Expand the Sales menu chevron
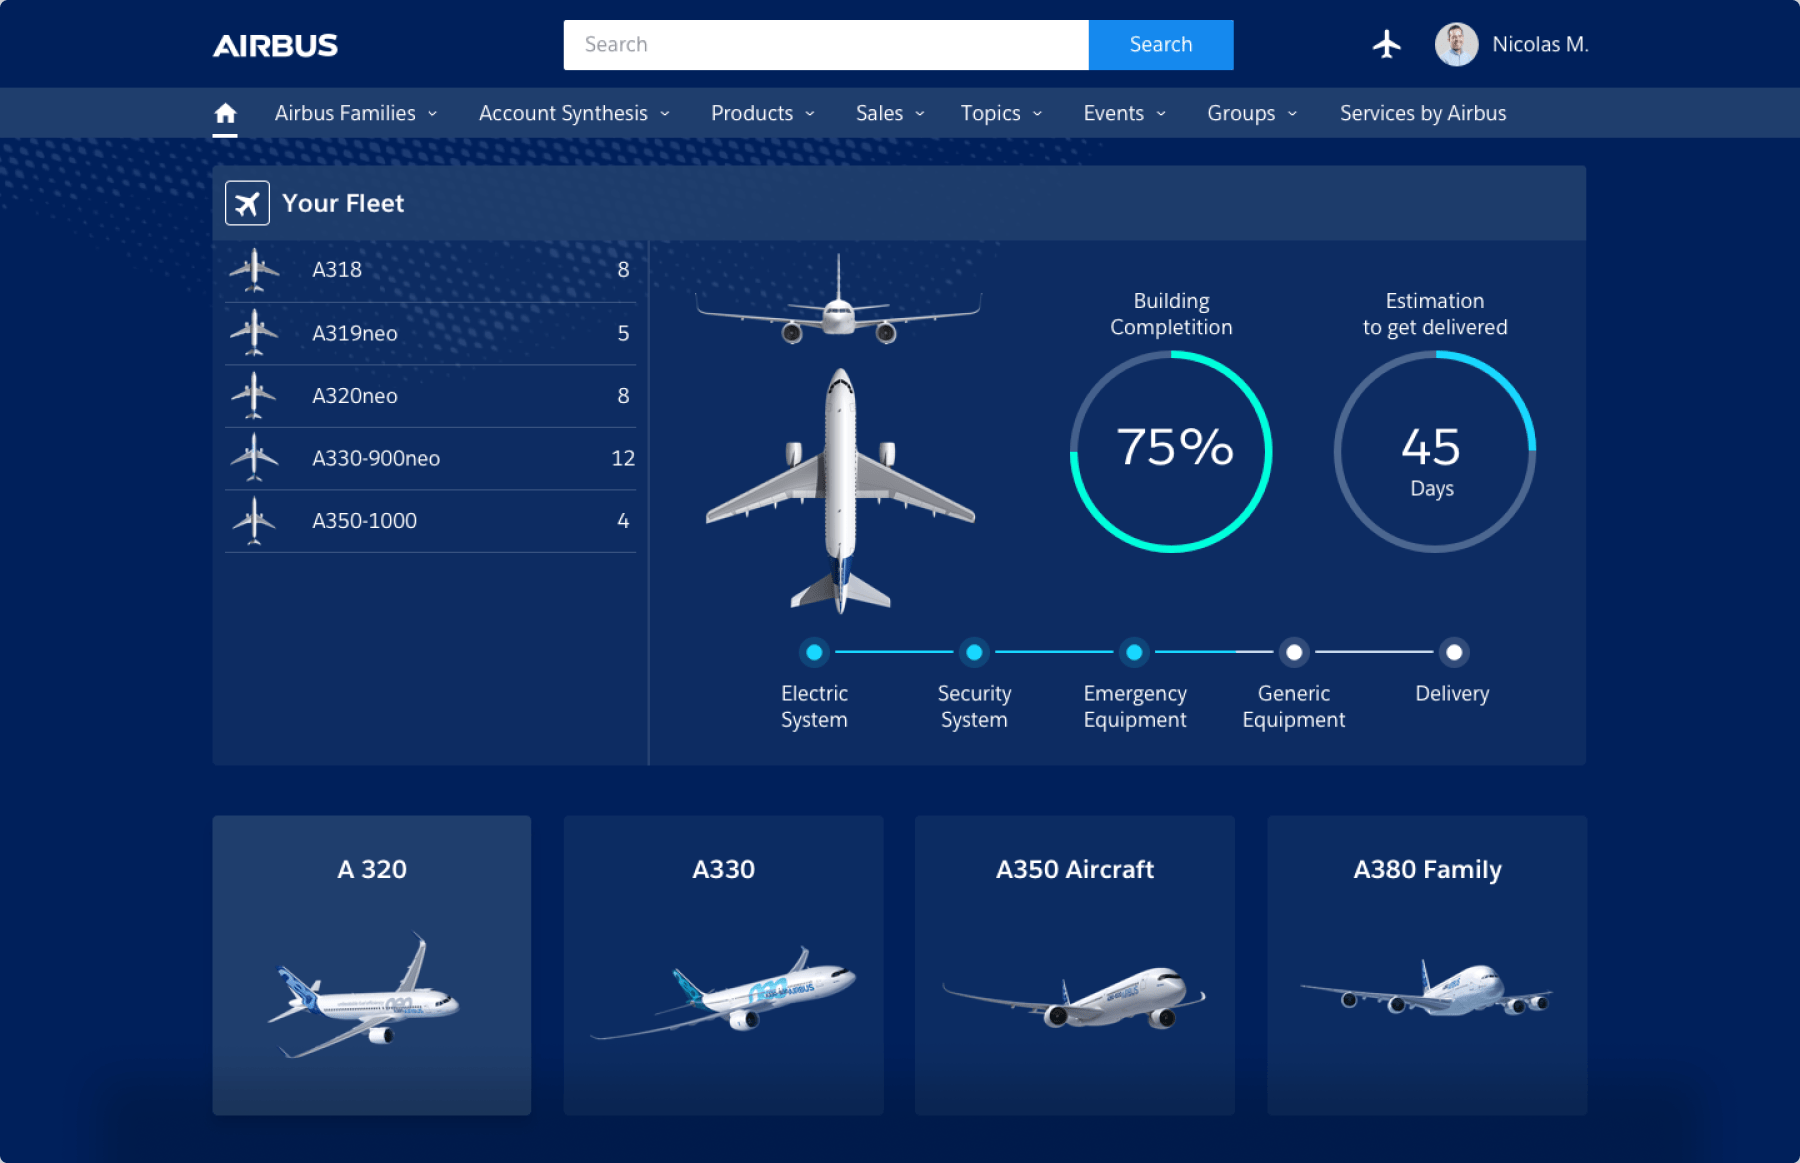This screenshot has height=1163, width=1800. 920,114
